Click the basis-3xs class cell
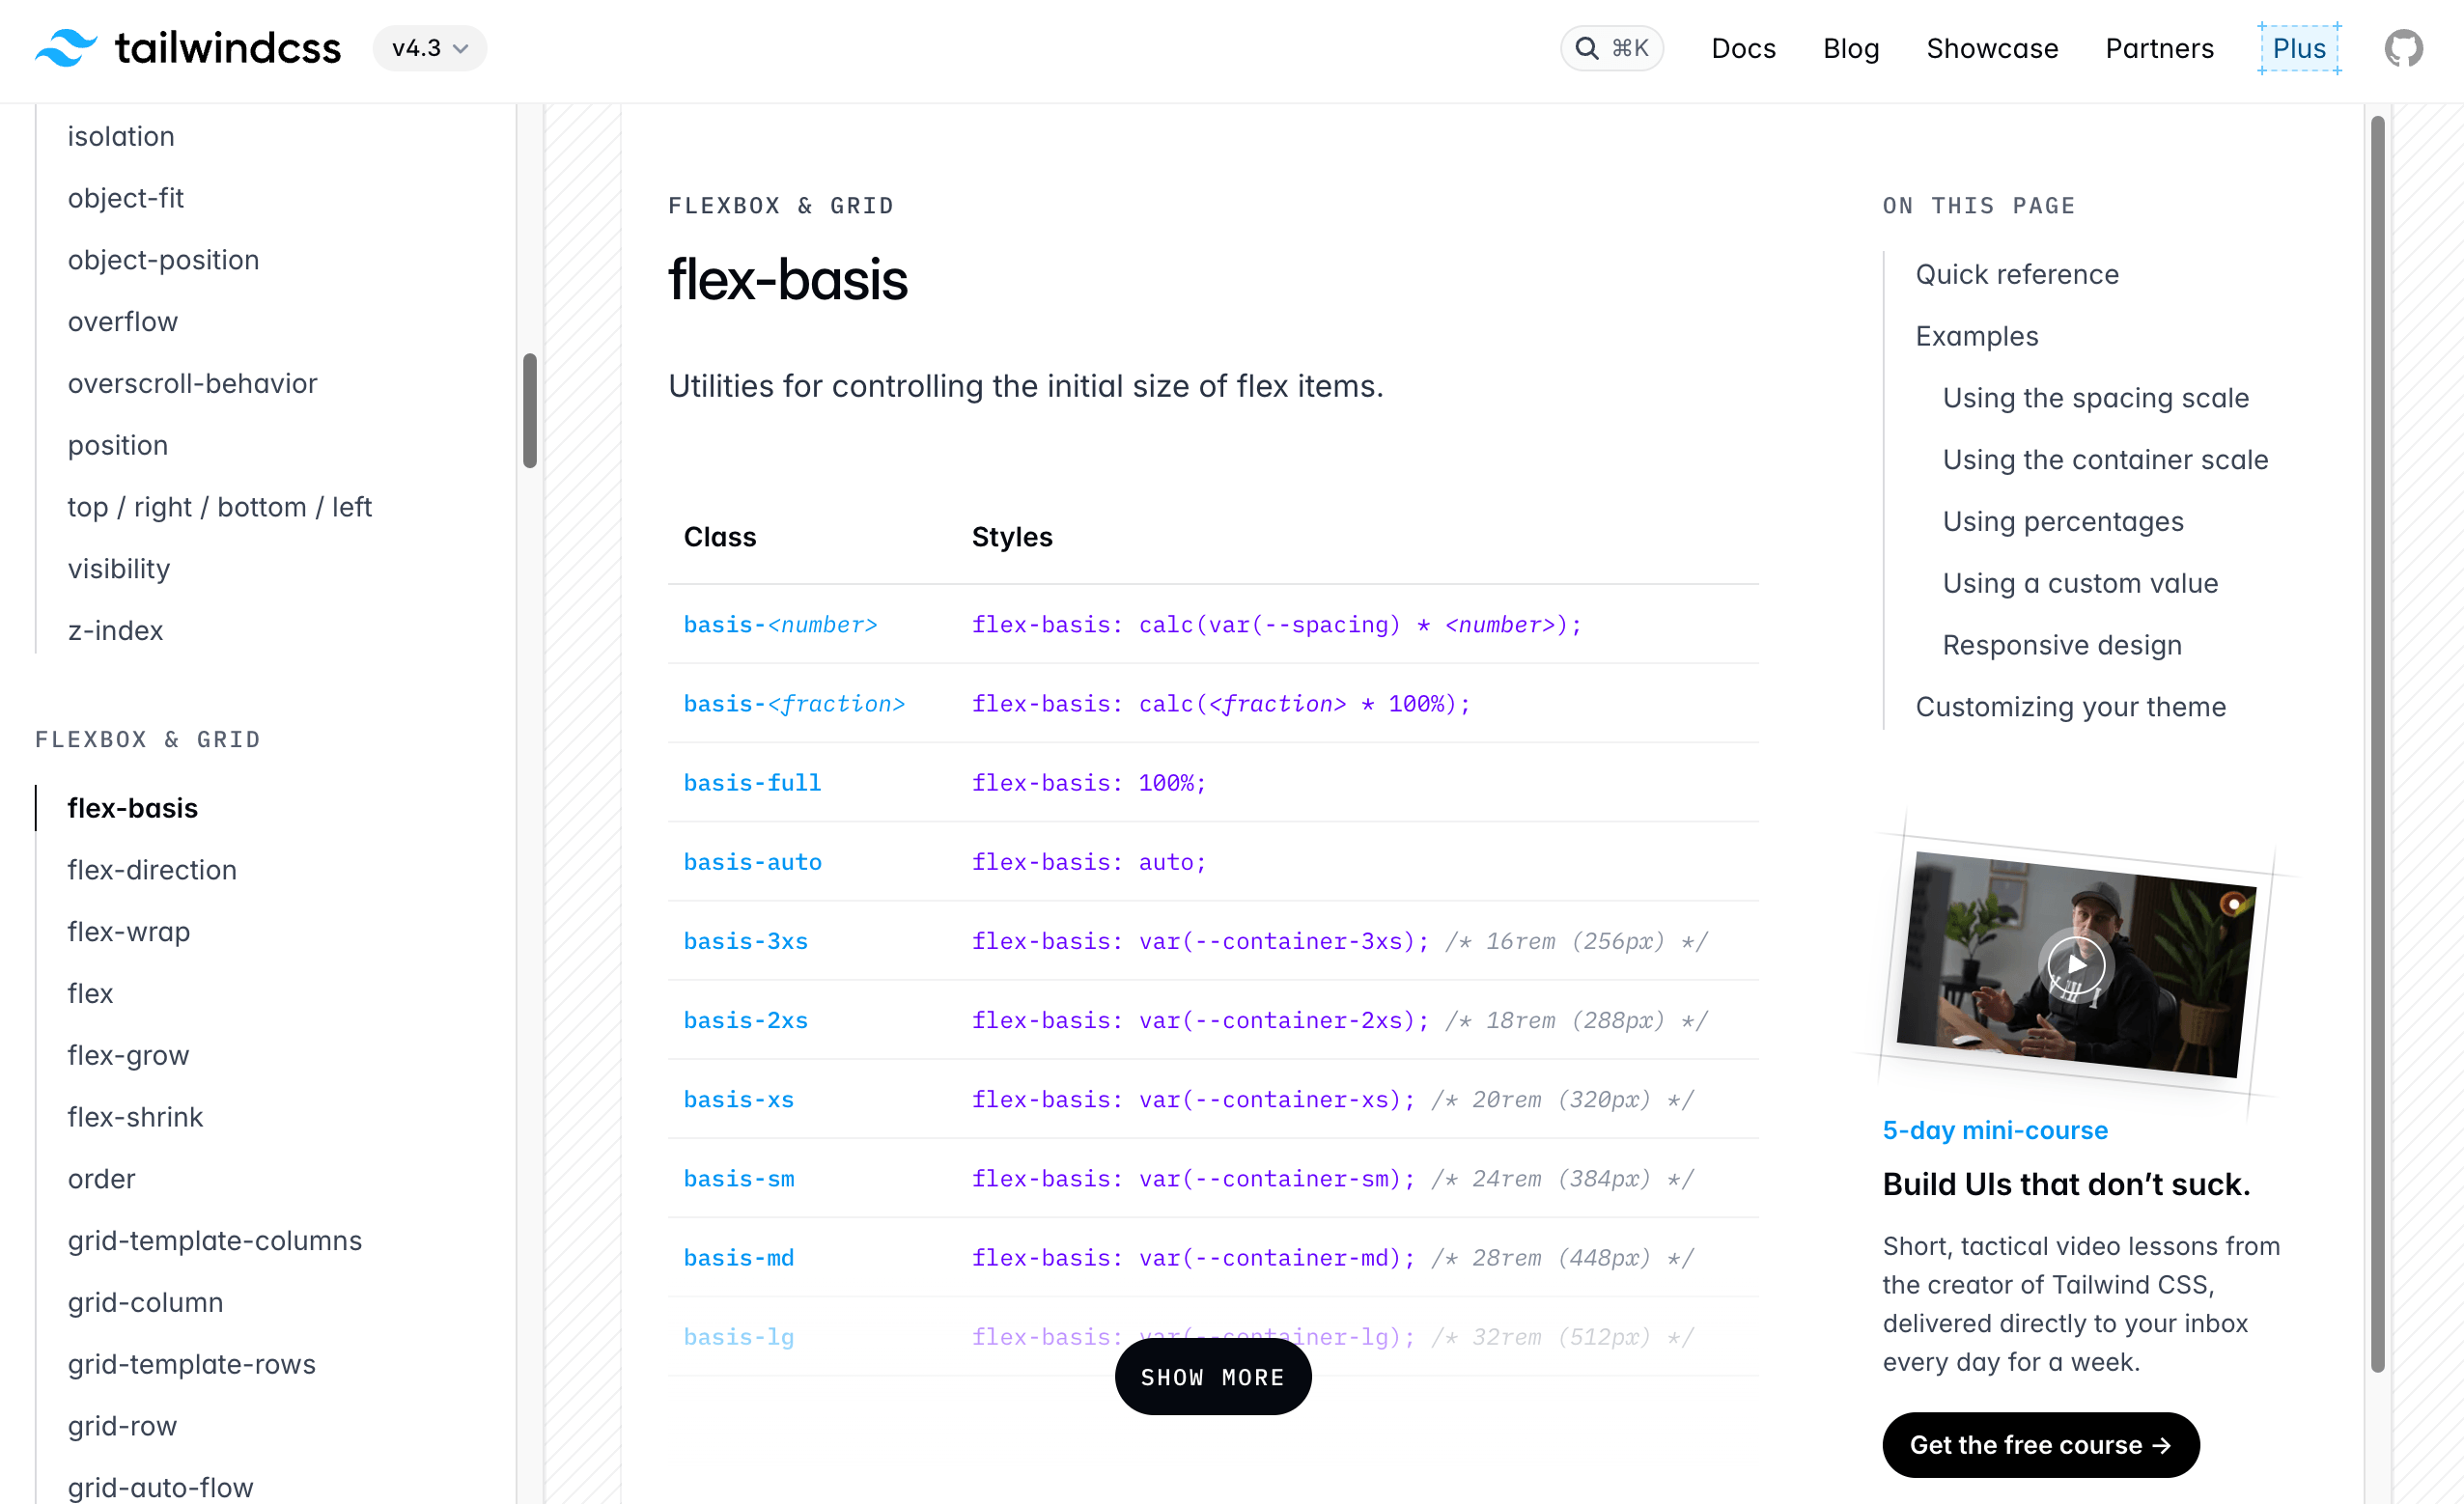Viewport: 2464px width, 1504px height. tap(745, 941)
